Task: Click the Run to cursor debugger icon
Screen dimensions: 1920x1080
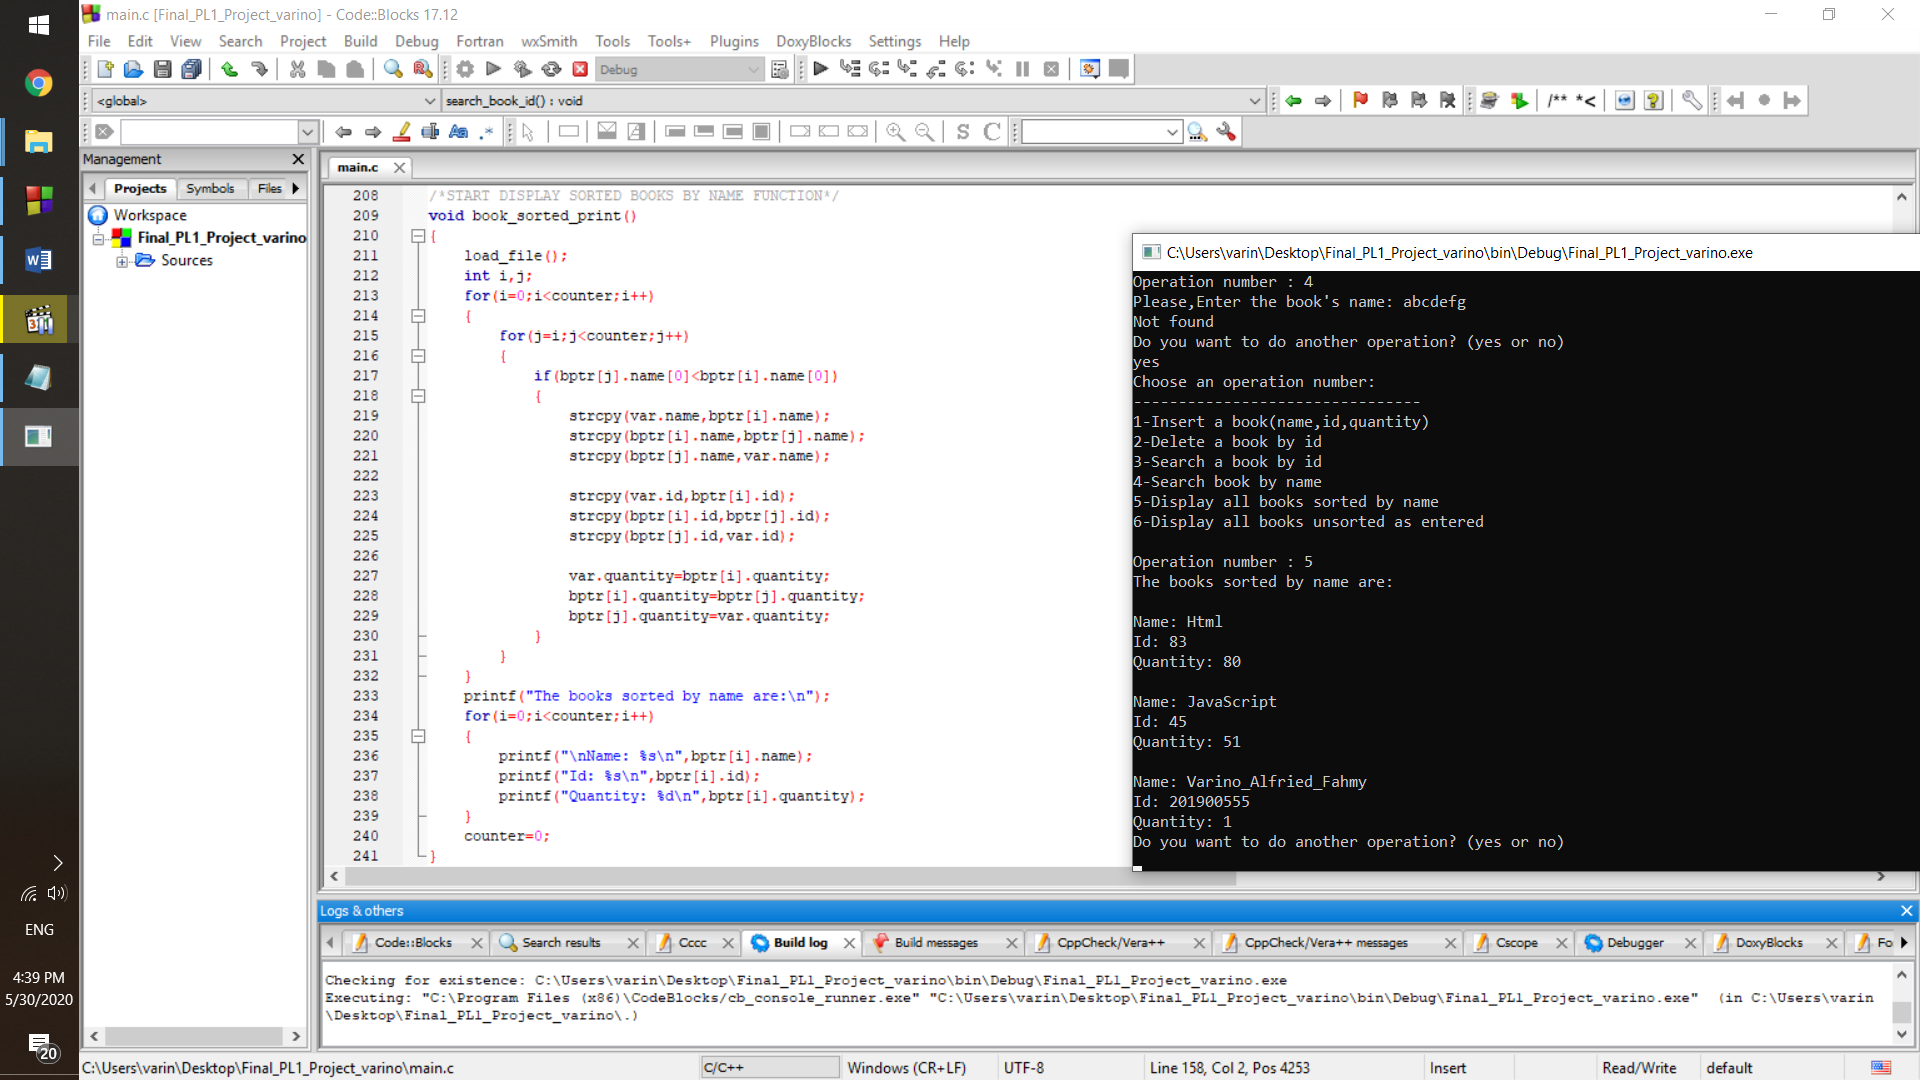Action: coord(850,69)
